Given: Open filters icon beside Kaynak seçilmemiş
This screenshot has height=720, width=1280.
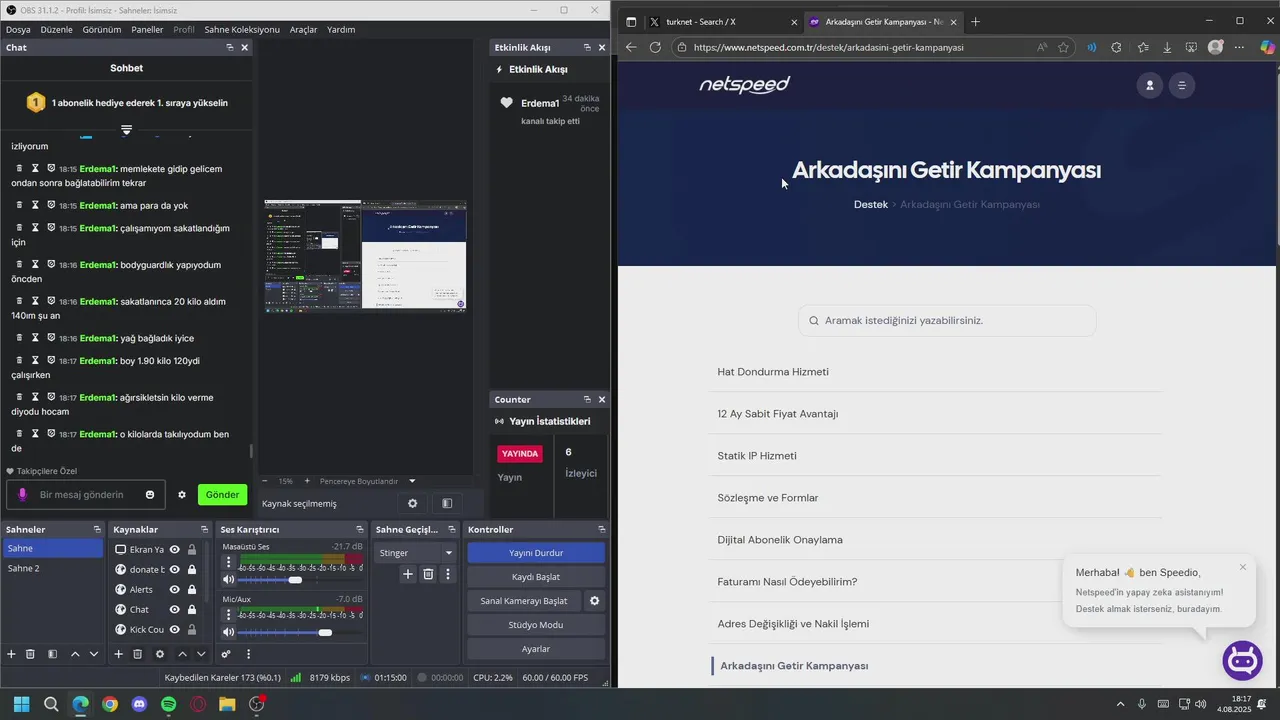Looking at the screenshot, I should [x=447, y=503].
